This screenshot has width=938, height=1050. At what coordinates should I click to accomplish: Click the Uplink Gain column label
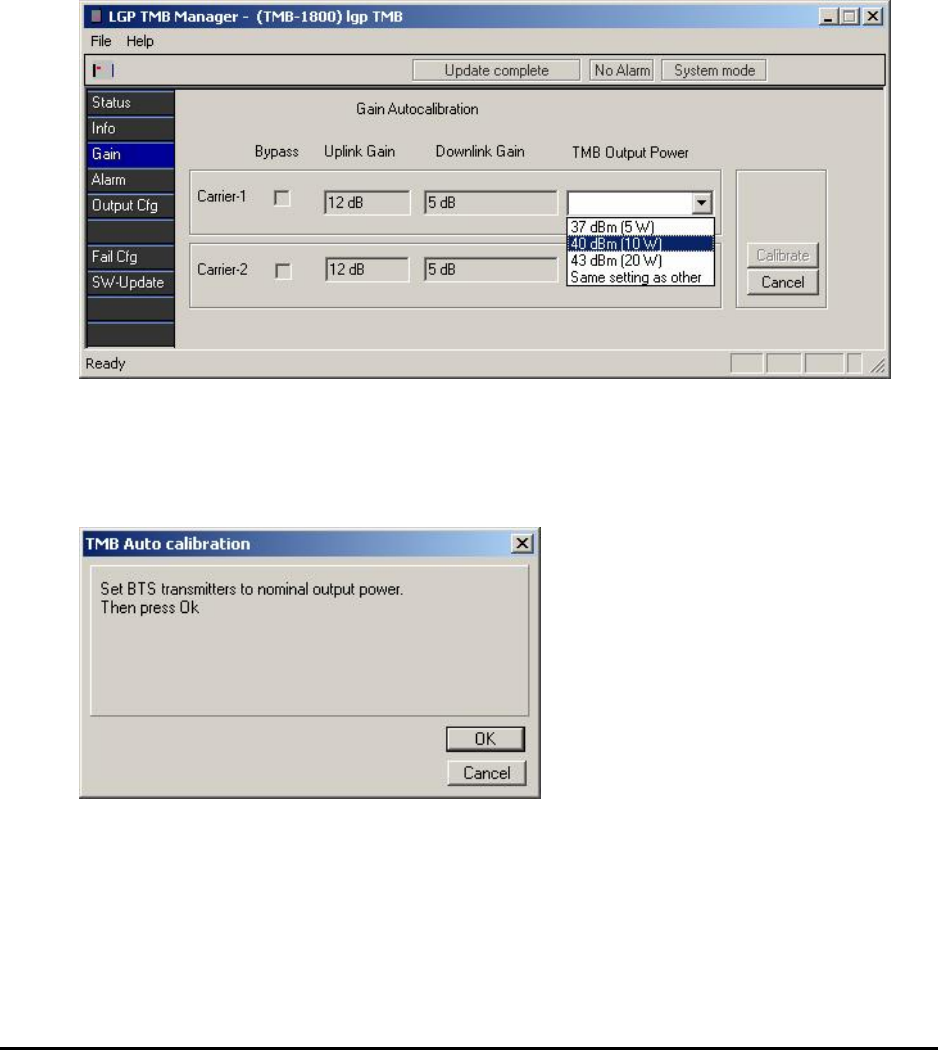point(360,151)
